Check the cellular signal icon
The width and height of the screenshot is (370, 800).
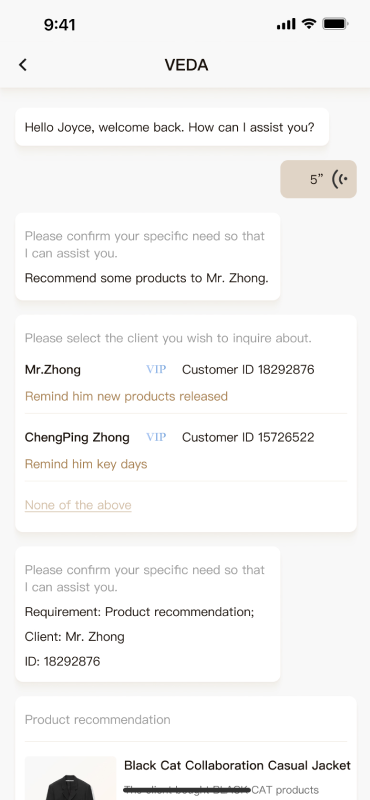(286, 23)
